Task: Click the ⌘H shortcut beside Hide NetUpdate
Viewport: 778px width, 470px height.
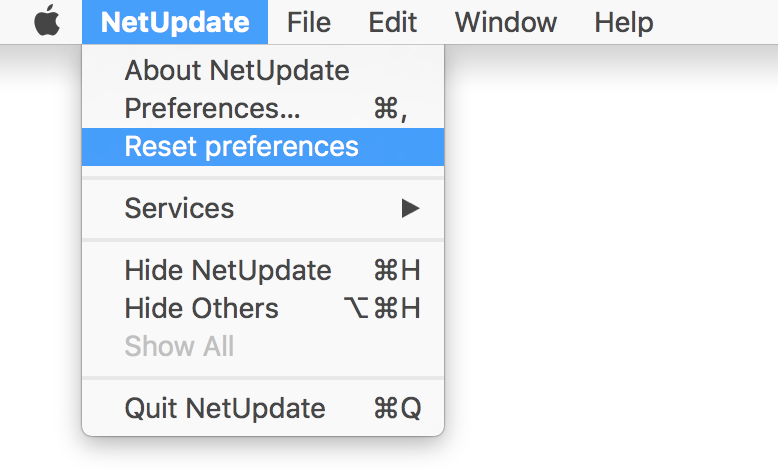Action: click(x=397, y=270)
